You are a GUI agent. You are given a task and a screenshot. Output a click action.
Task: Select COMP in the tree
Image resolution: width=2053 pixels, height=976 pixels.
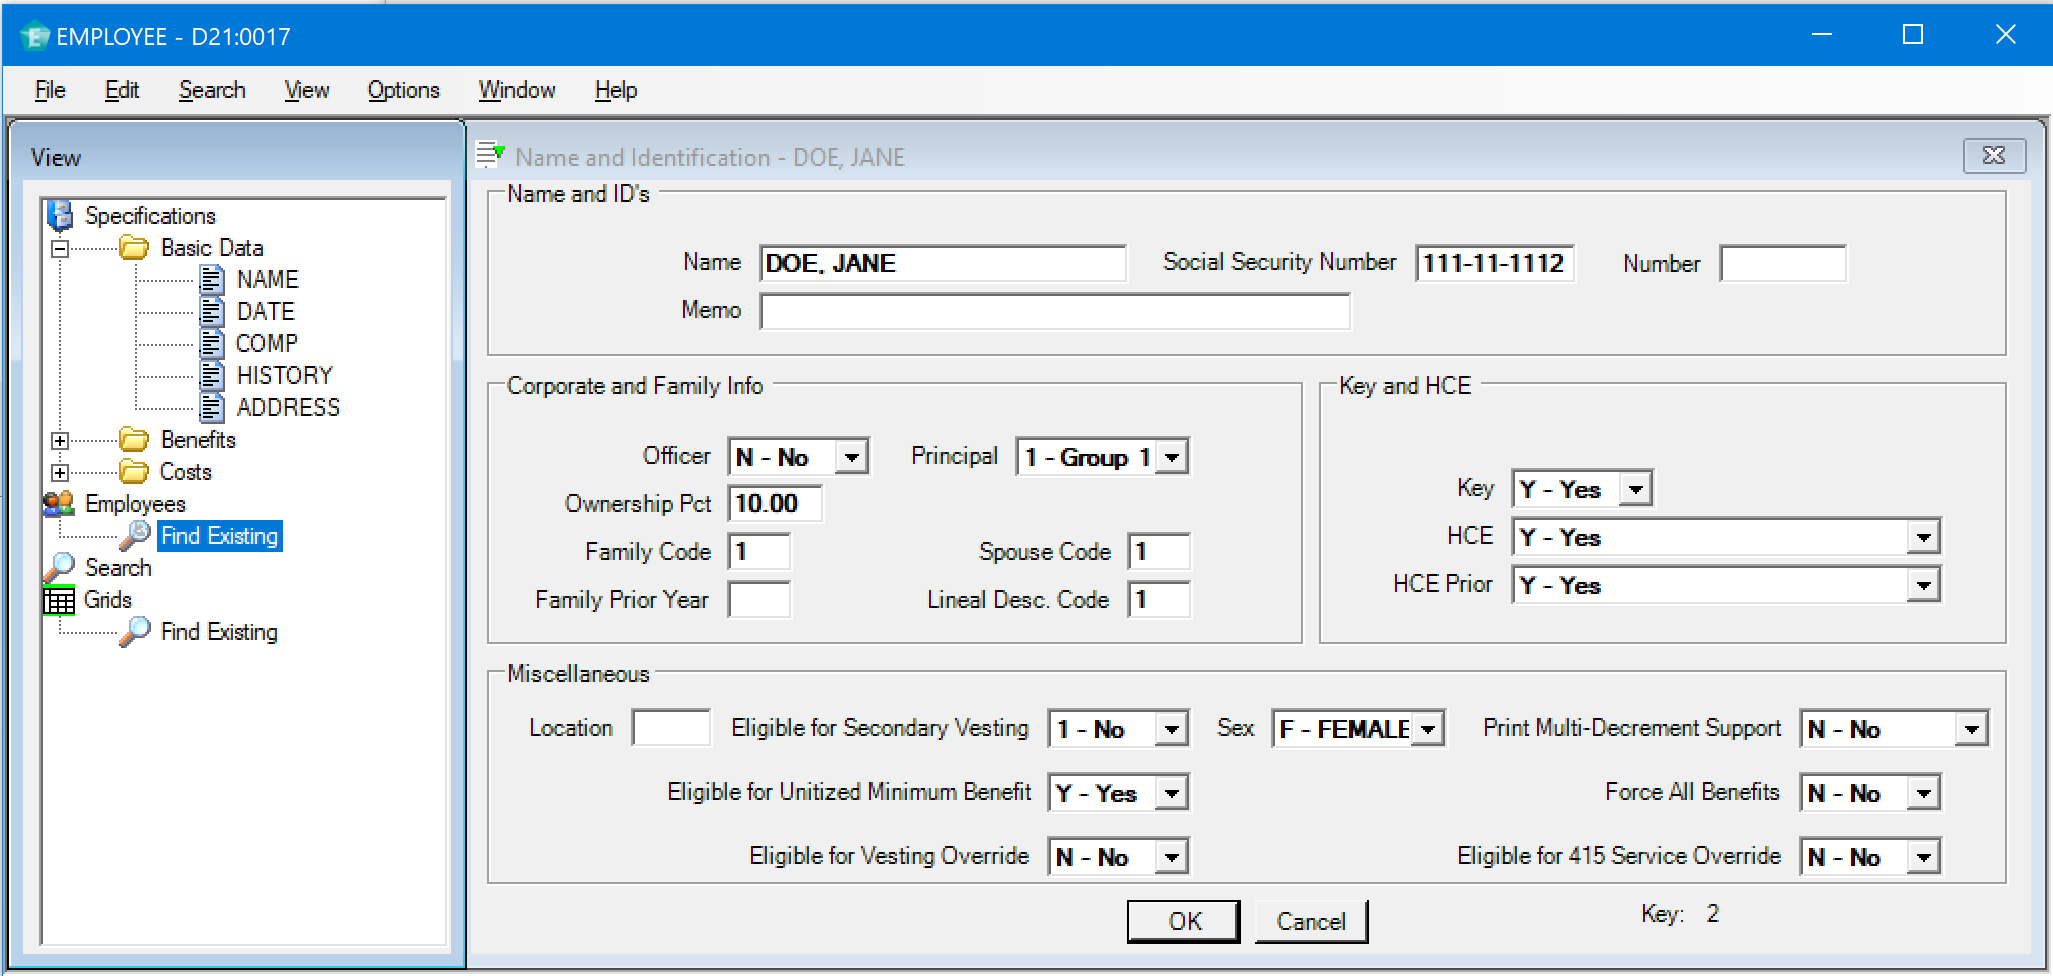point(266,343)
